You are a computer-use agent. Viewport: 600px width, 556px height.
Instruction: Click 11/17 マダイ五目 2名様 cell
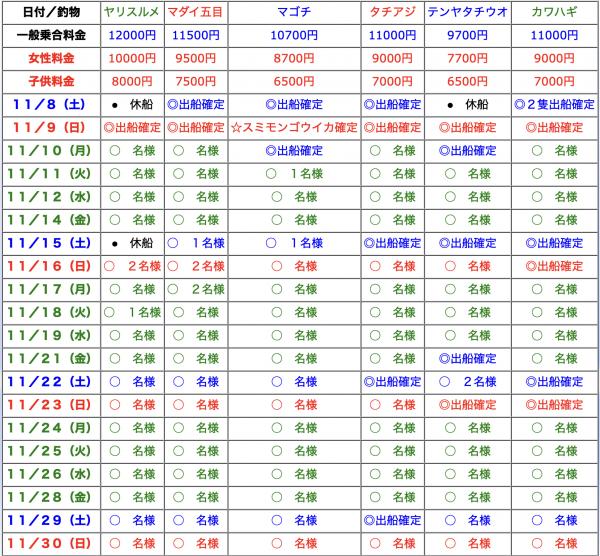tap(196, 289)
